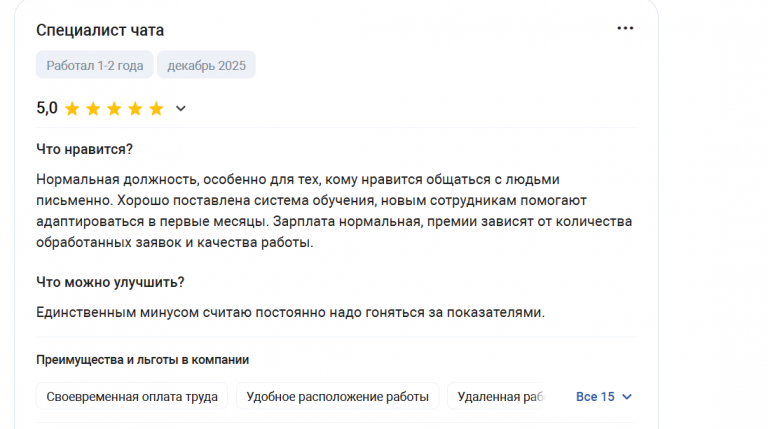This screenshot has width=768, height=429.
Task: Open the three-dots menu of the review
Action: coord(625,28)
